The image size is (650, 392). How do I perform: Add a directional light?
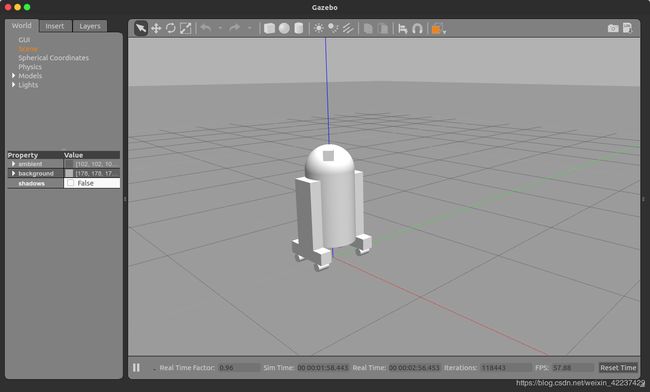tap(348, 28)
